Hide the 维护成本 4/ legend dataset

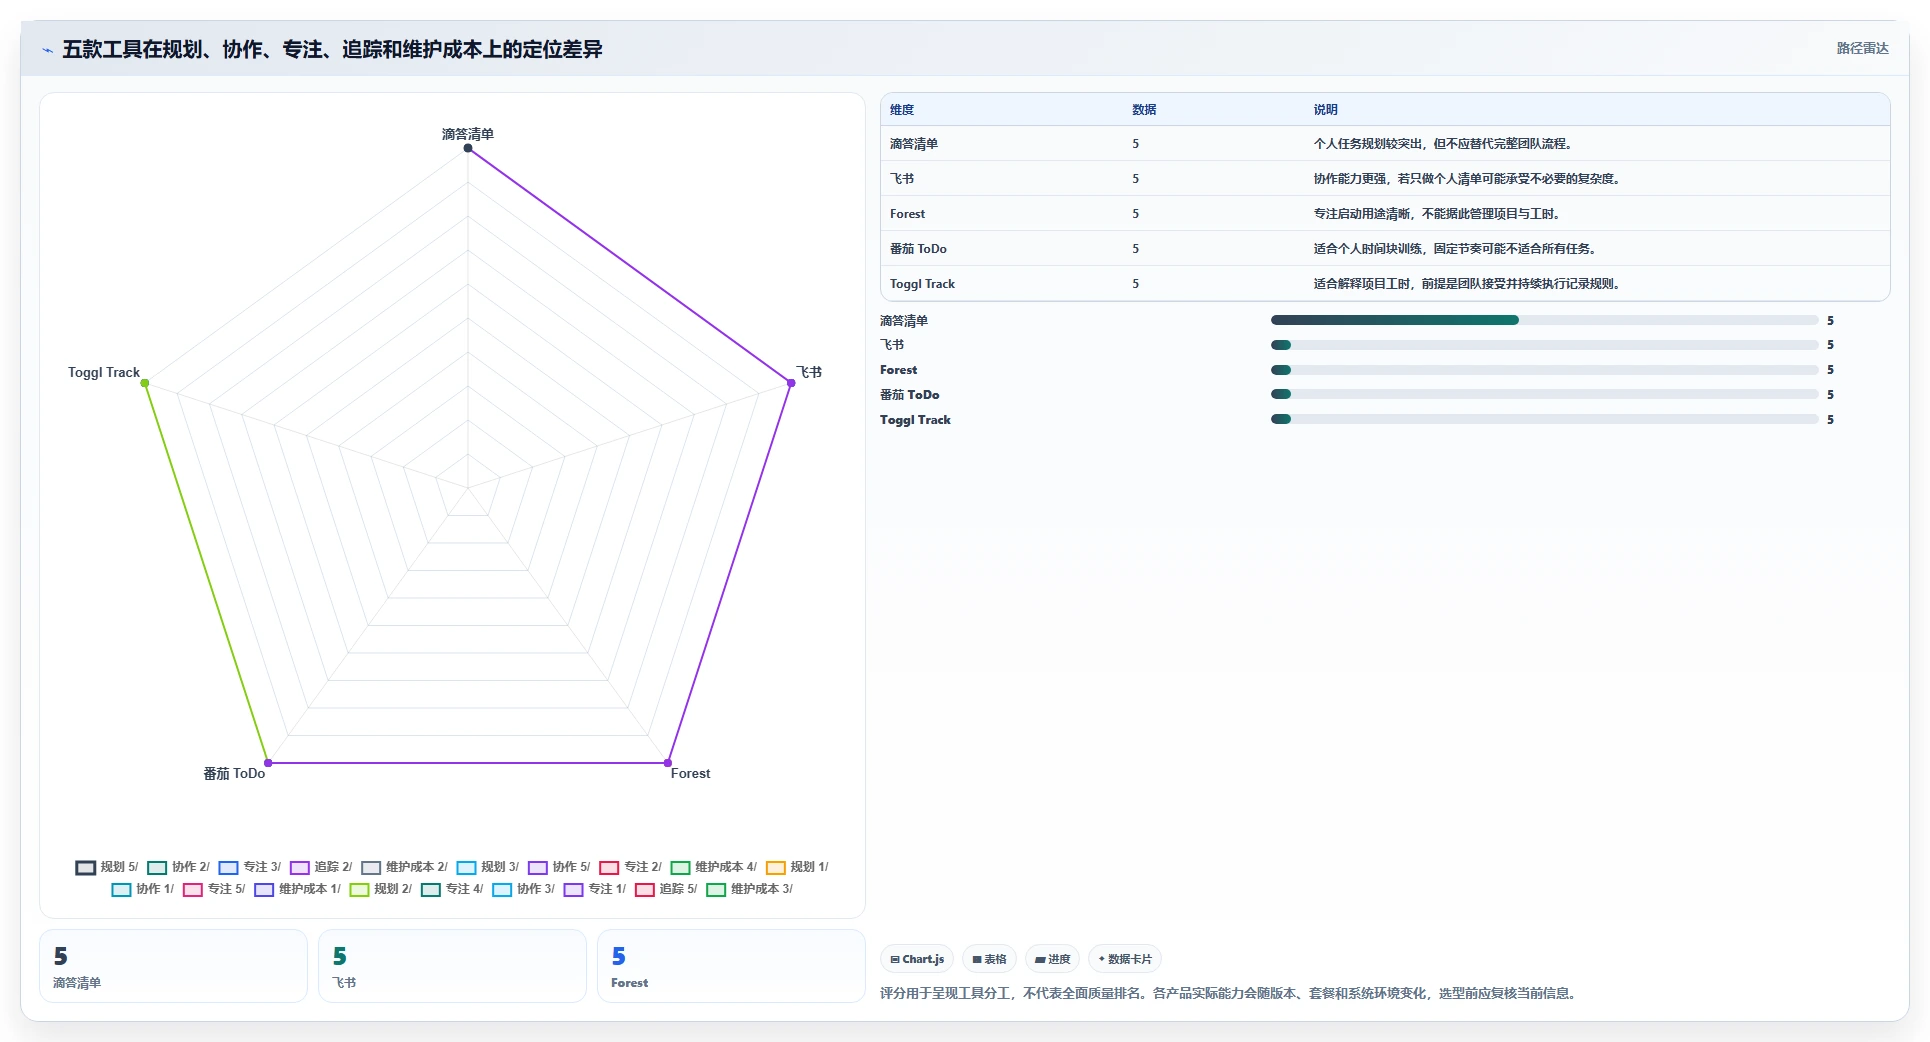pyautogui.click(x=714, y=867)
